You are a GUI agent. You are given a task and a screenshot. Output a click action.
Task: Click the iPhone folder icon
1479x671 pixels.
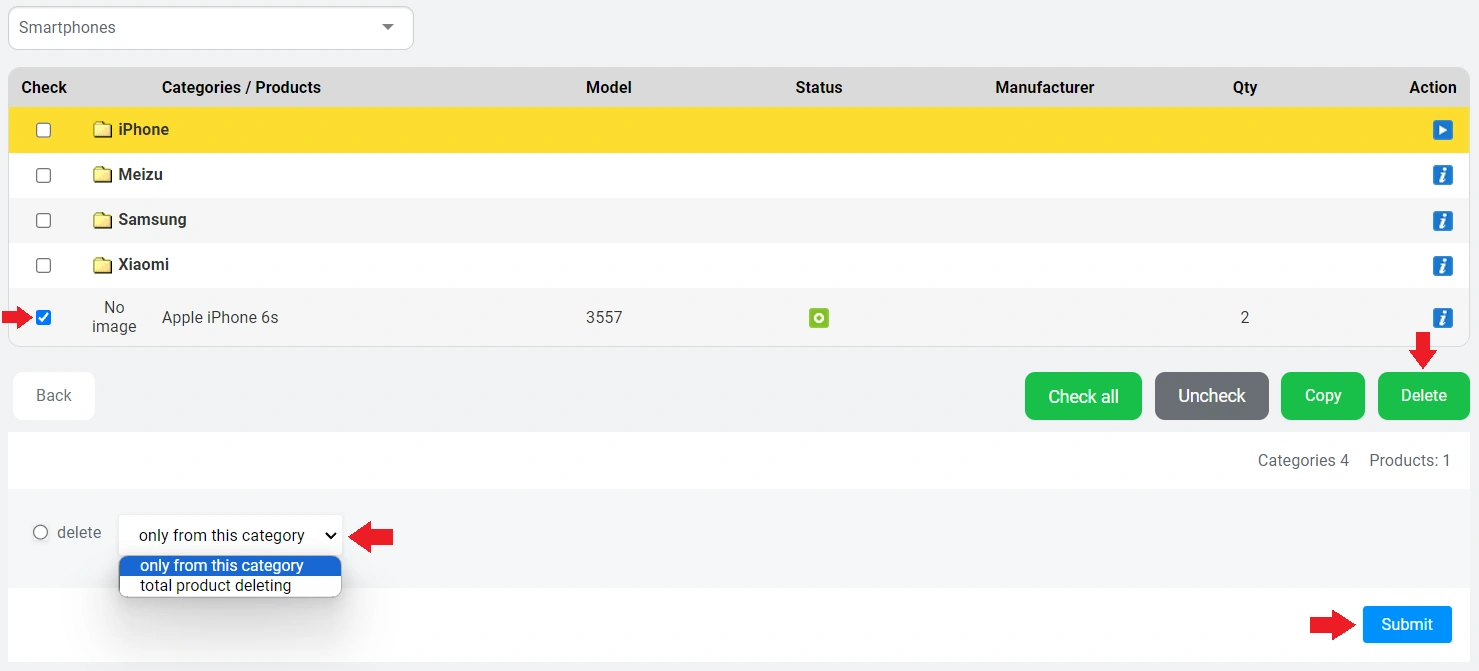pos(102,130)
